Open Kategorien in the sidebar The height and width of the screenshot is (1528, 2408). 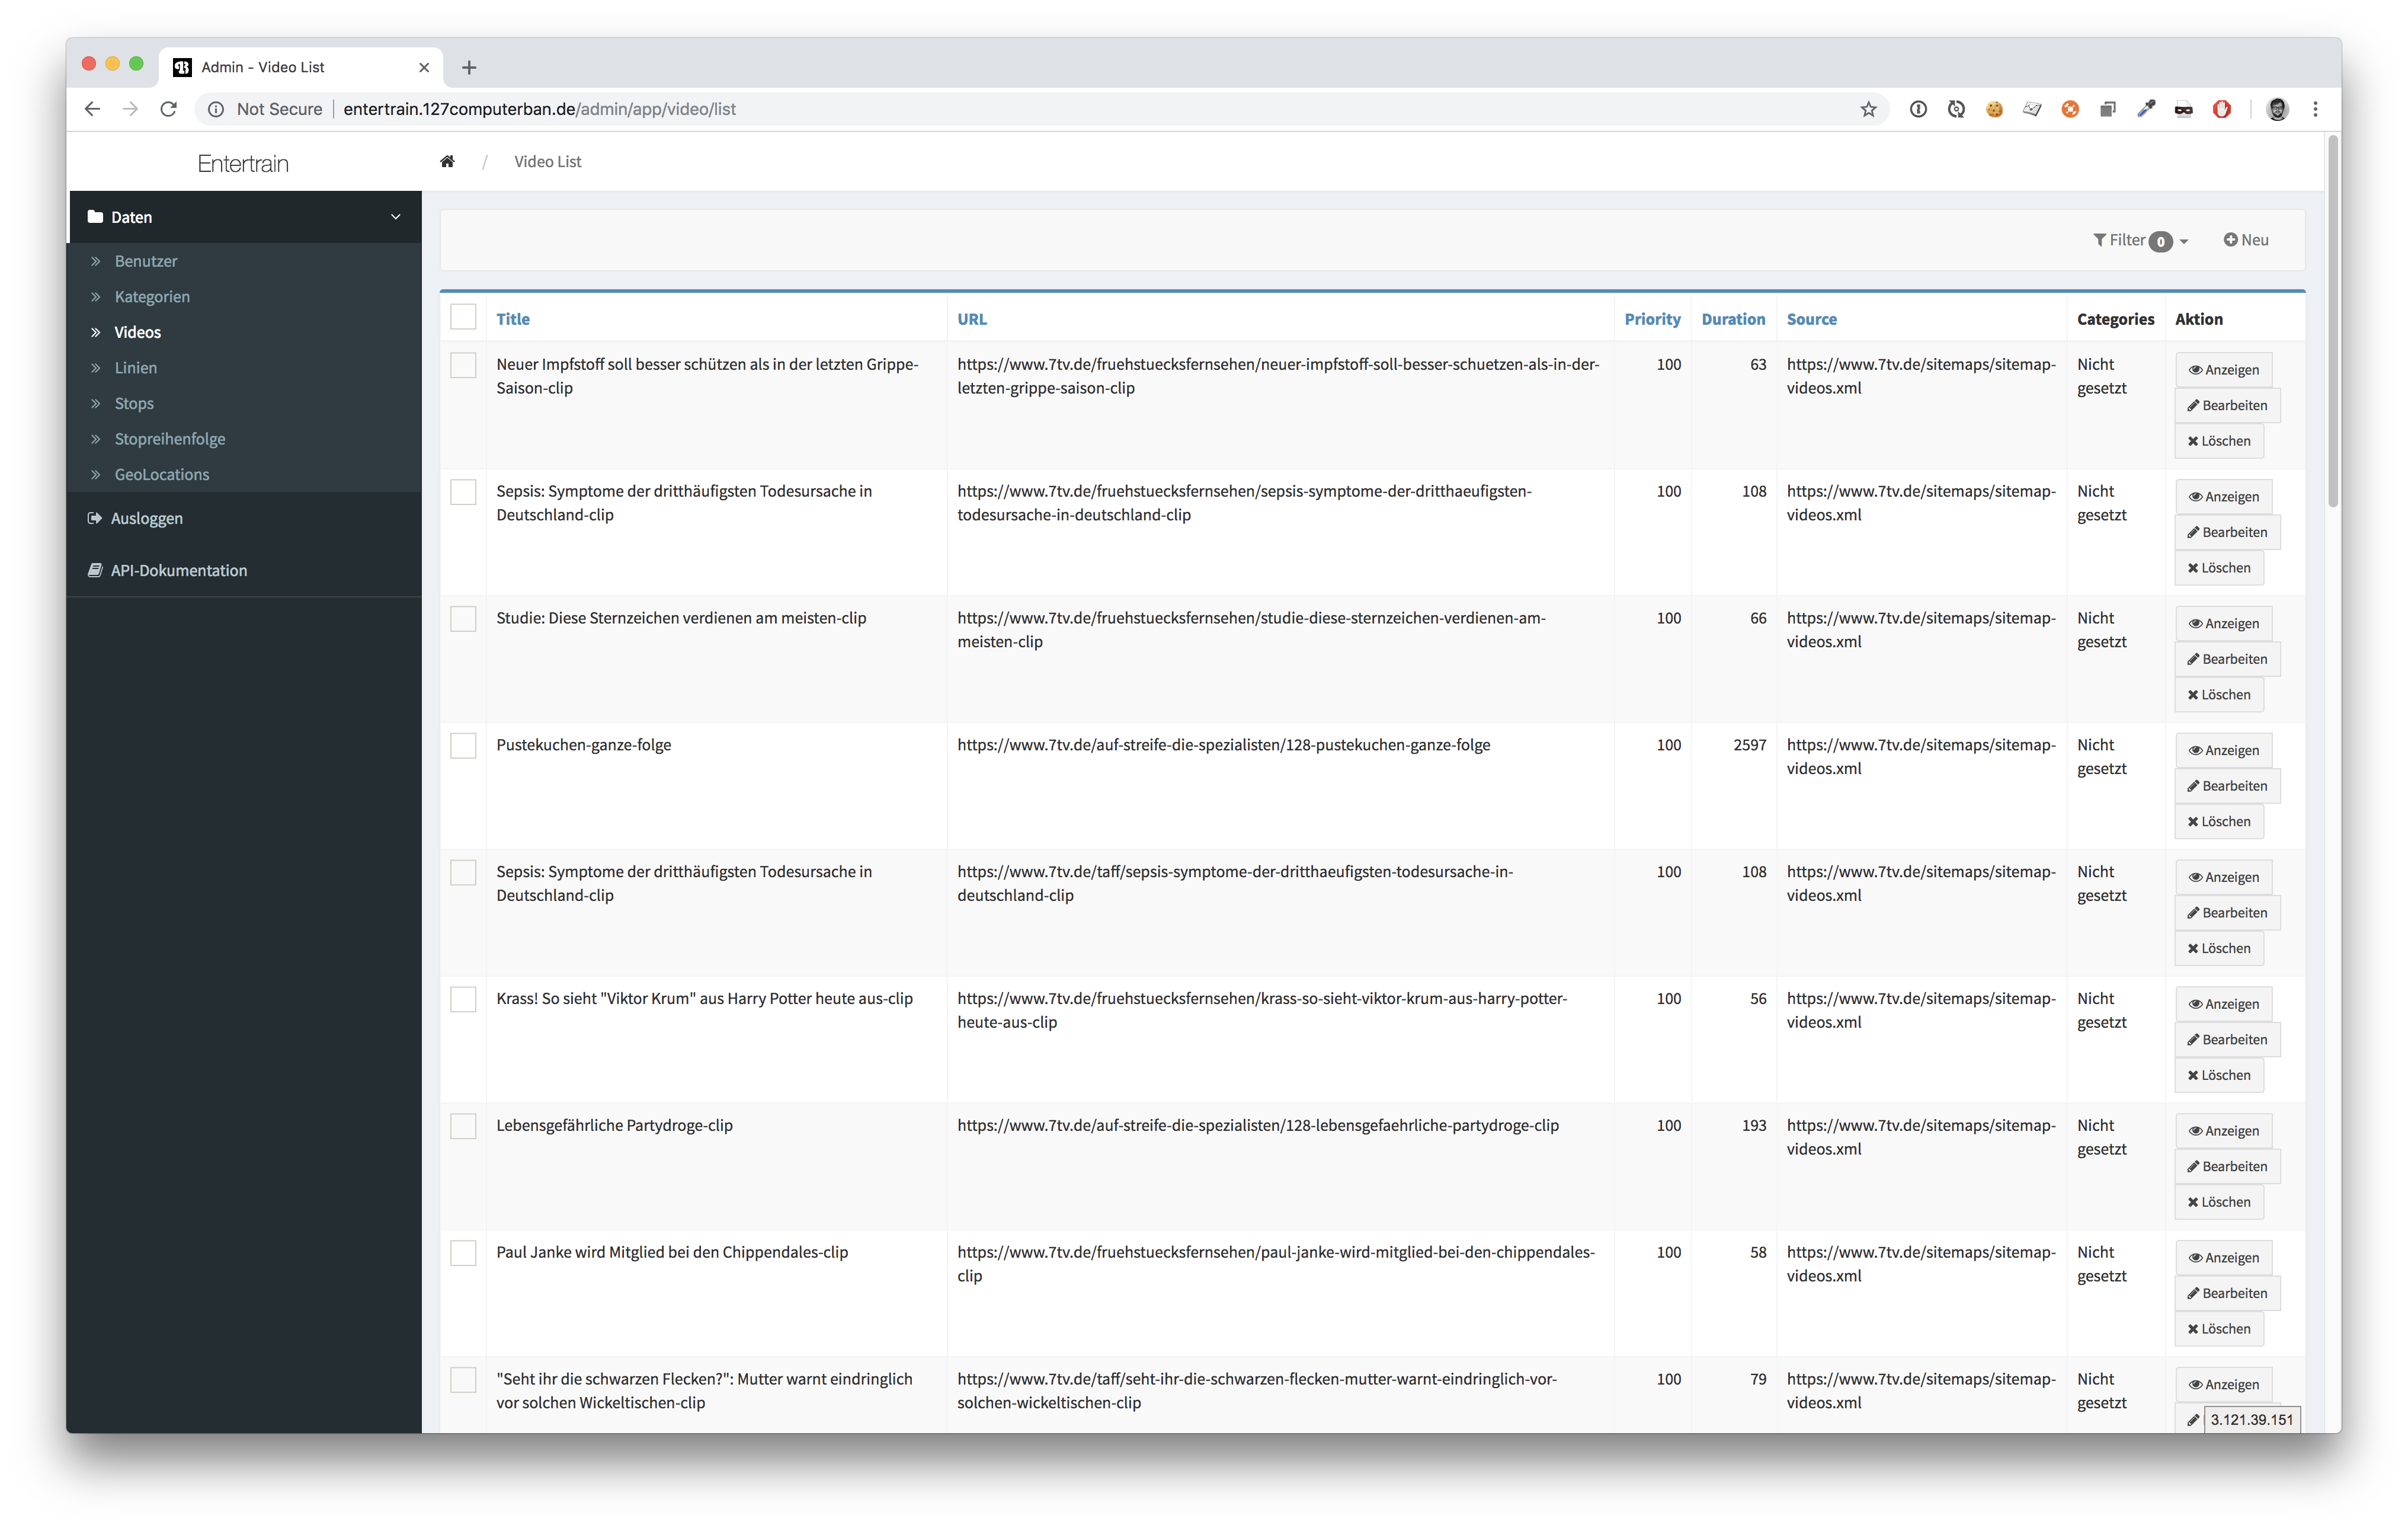coord(152,297)
